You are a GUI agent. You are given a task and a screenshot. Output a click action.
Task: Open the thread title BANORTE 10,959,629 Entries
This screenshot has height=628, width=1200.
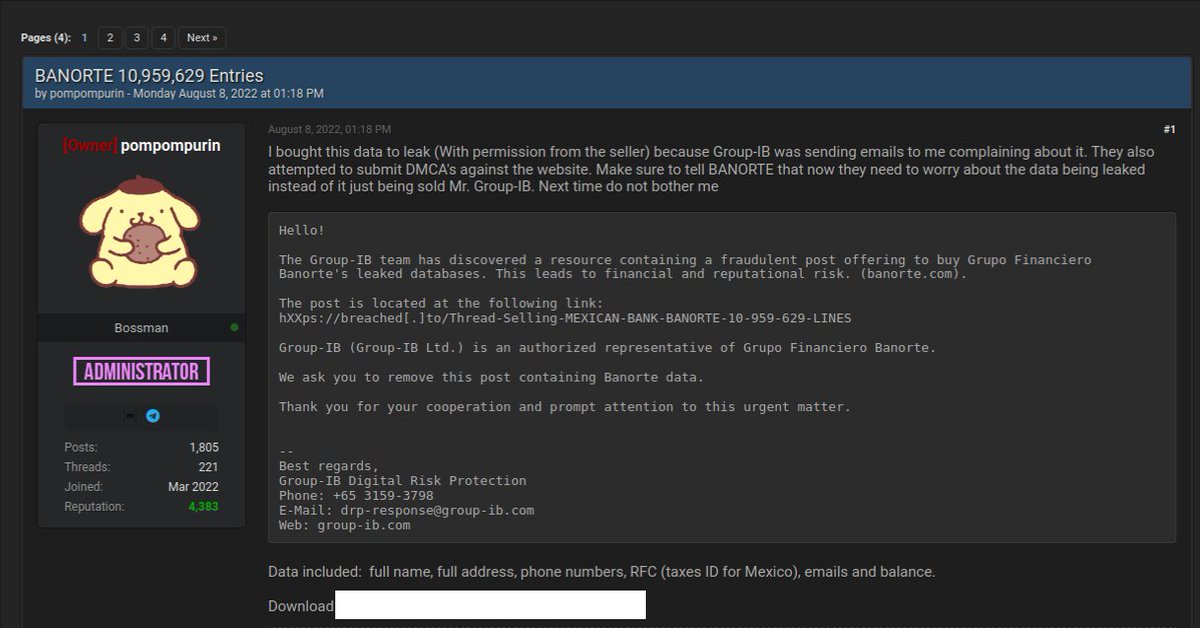pos(148,75)
